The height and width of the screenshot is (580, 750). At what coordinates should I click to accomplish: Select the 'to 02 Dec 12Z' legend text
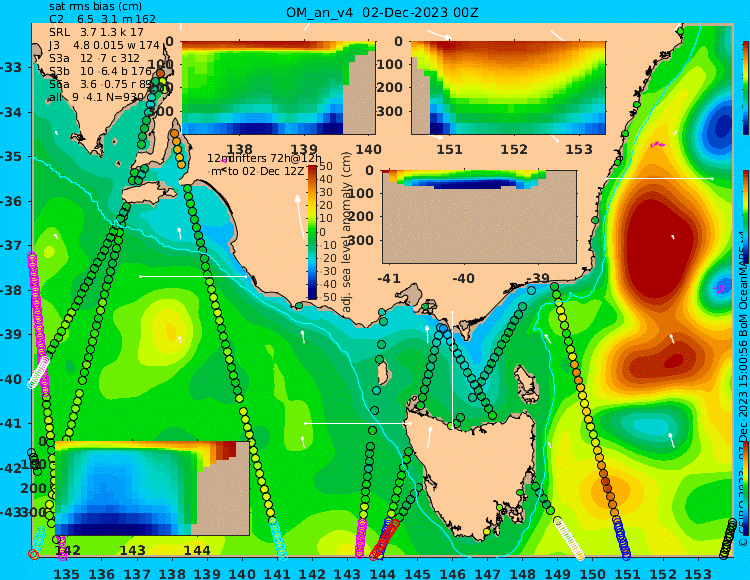(x=265, y=171)
